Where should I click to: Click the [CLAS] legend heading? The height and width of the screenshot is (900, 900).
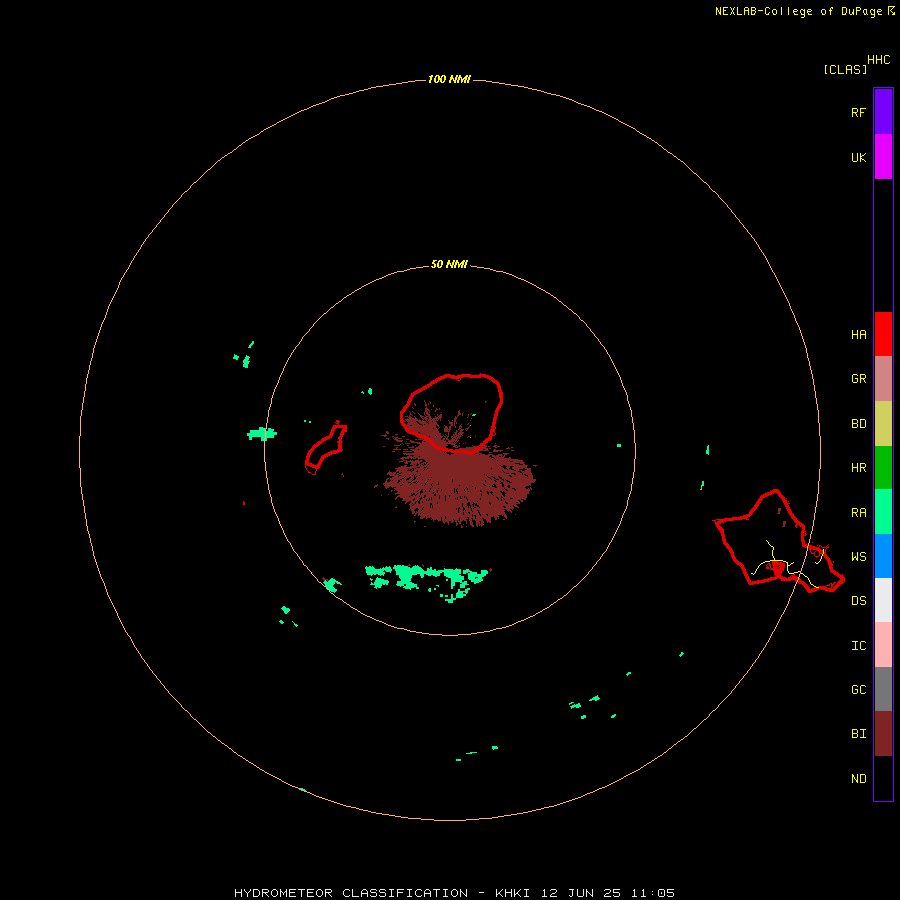(x=845, y=69)
